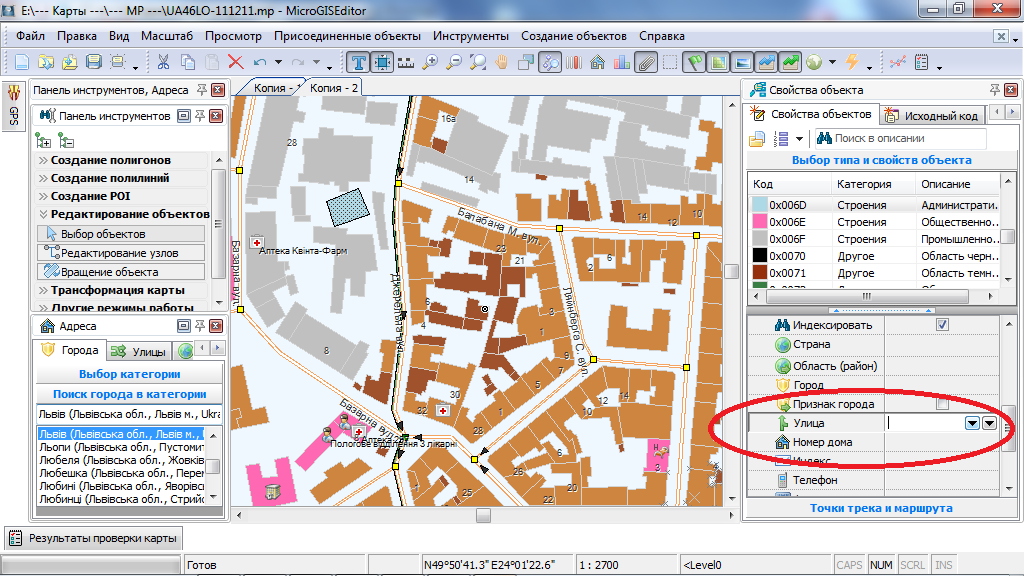Open the globe icon dropdown arrow
The width and height of the screenshot is (1024, 576).
[832, 62]
